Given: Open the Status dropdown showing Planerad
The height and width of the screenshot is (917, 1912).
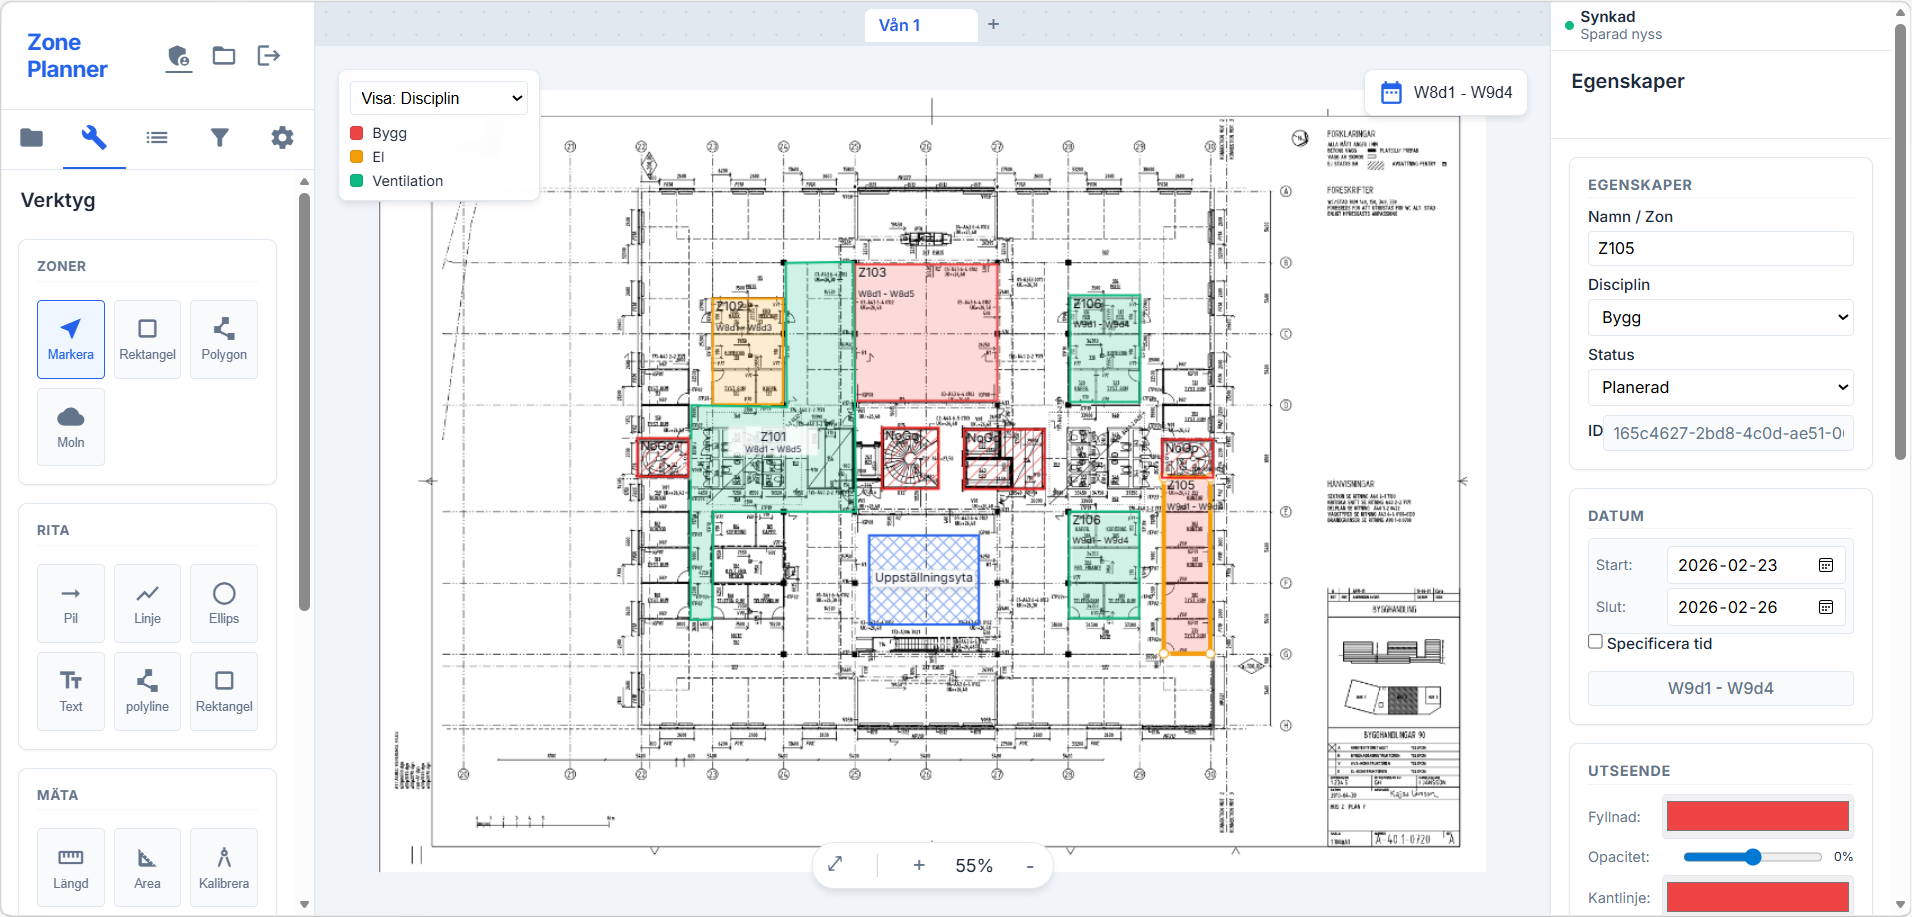Looking at the screenshot, I should coord(1721,387).
